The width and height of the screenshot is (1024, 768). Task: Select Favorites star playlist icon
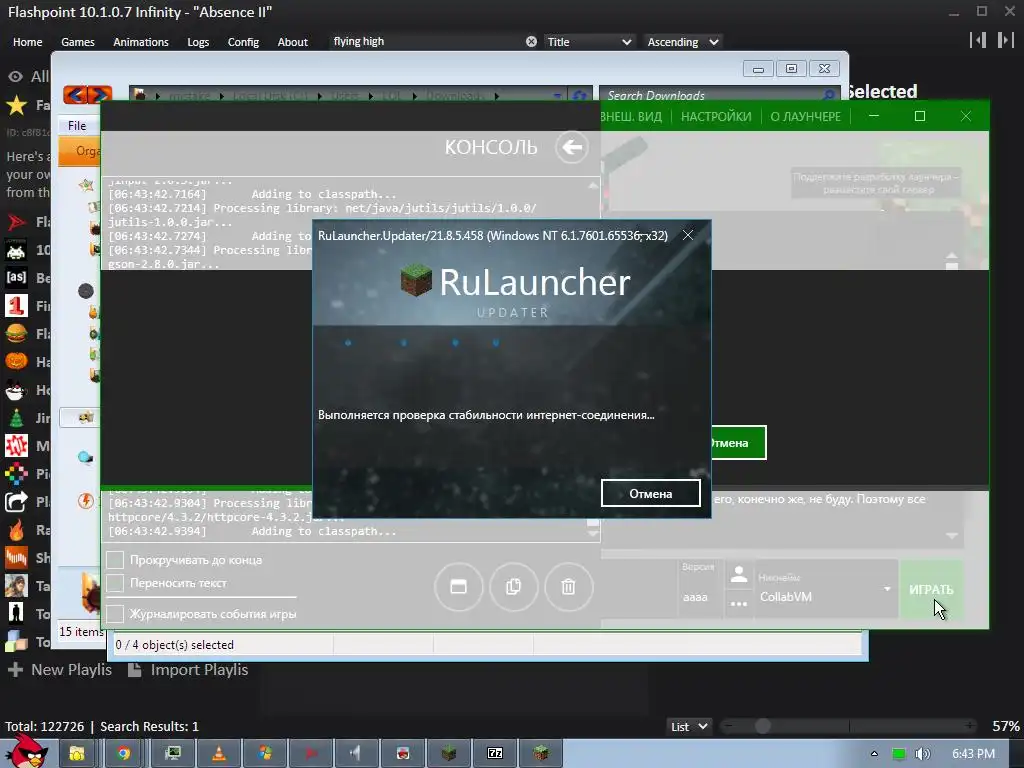tap(16, 104)
